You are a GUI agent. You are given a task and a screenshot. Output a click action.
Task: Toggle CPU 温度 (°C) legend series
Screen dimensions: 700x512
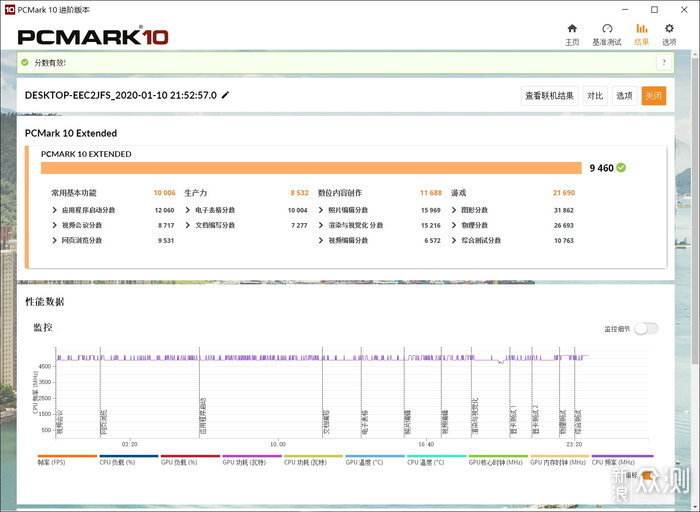(x=437, y=460)
